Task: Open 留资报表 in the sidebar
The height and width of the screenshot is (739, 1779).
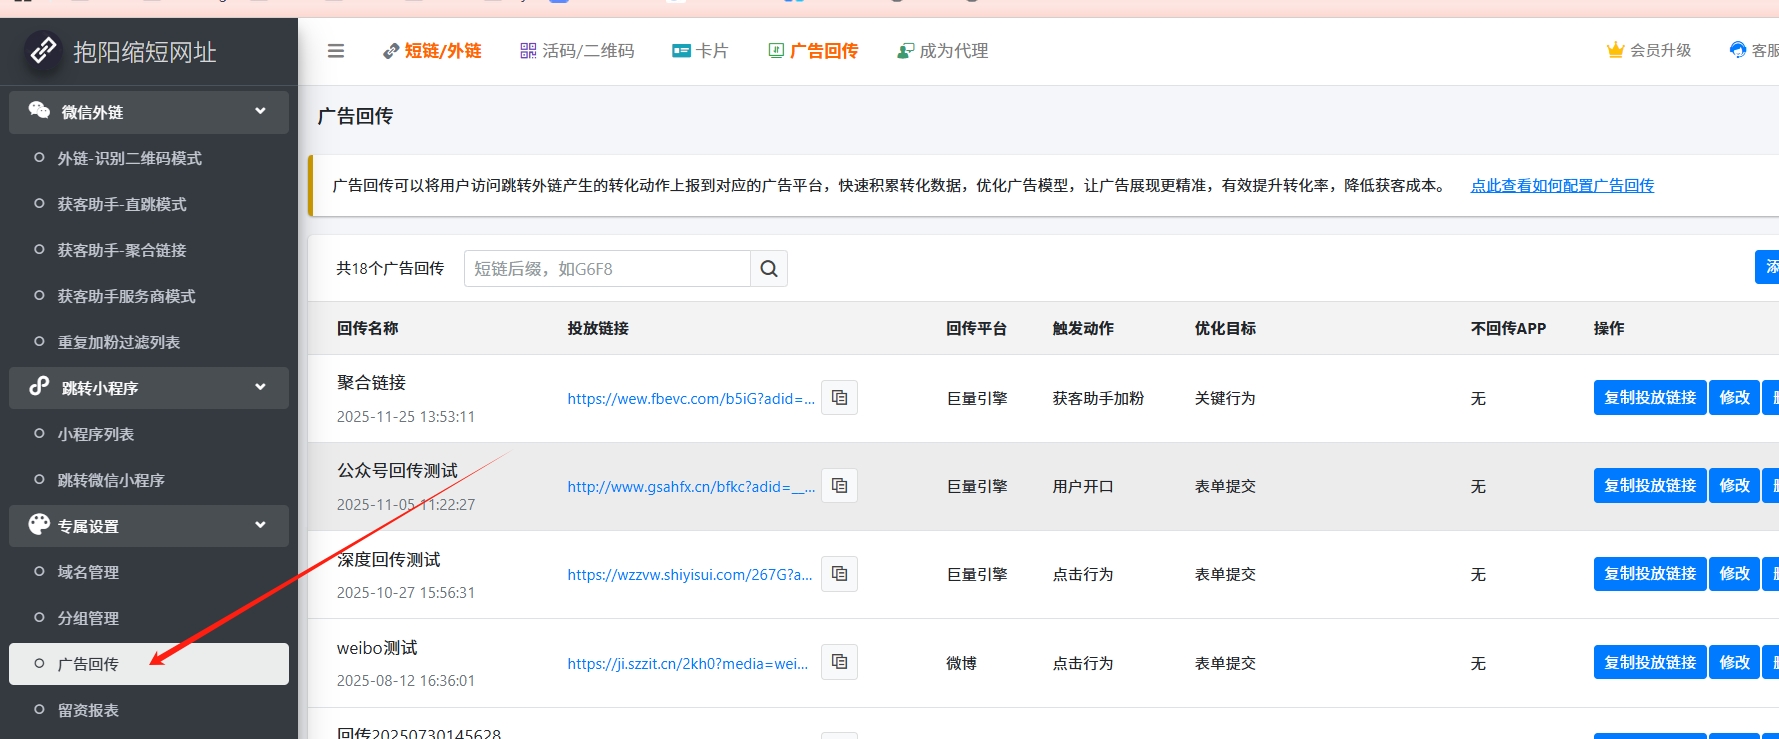Action: point(88,710)
